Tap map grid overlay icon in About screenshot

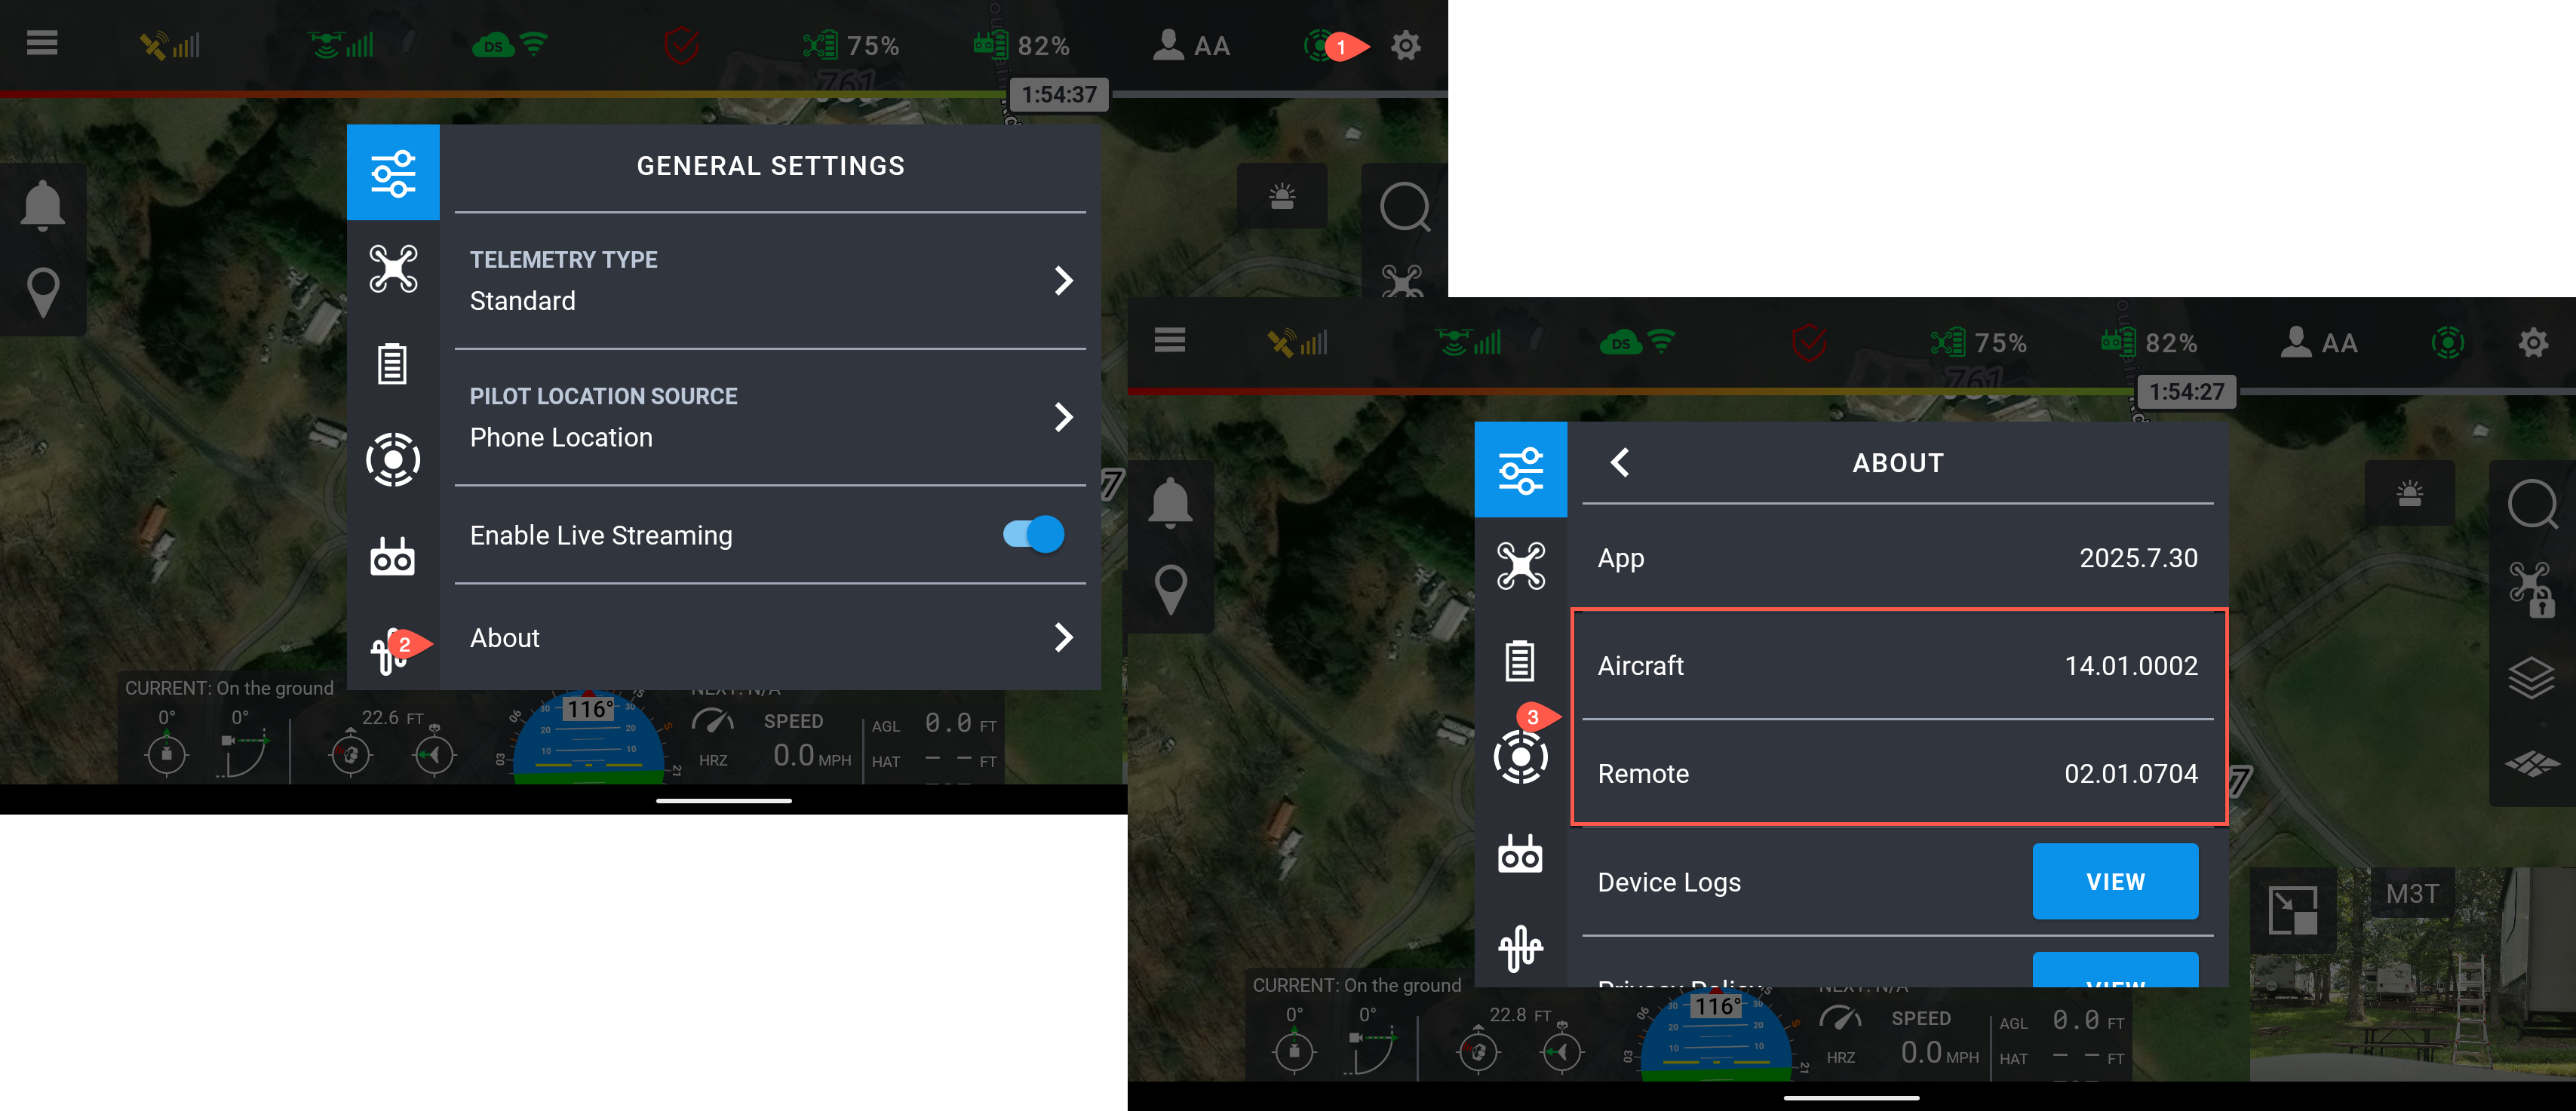click(2532, 764)
